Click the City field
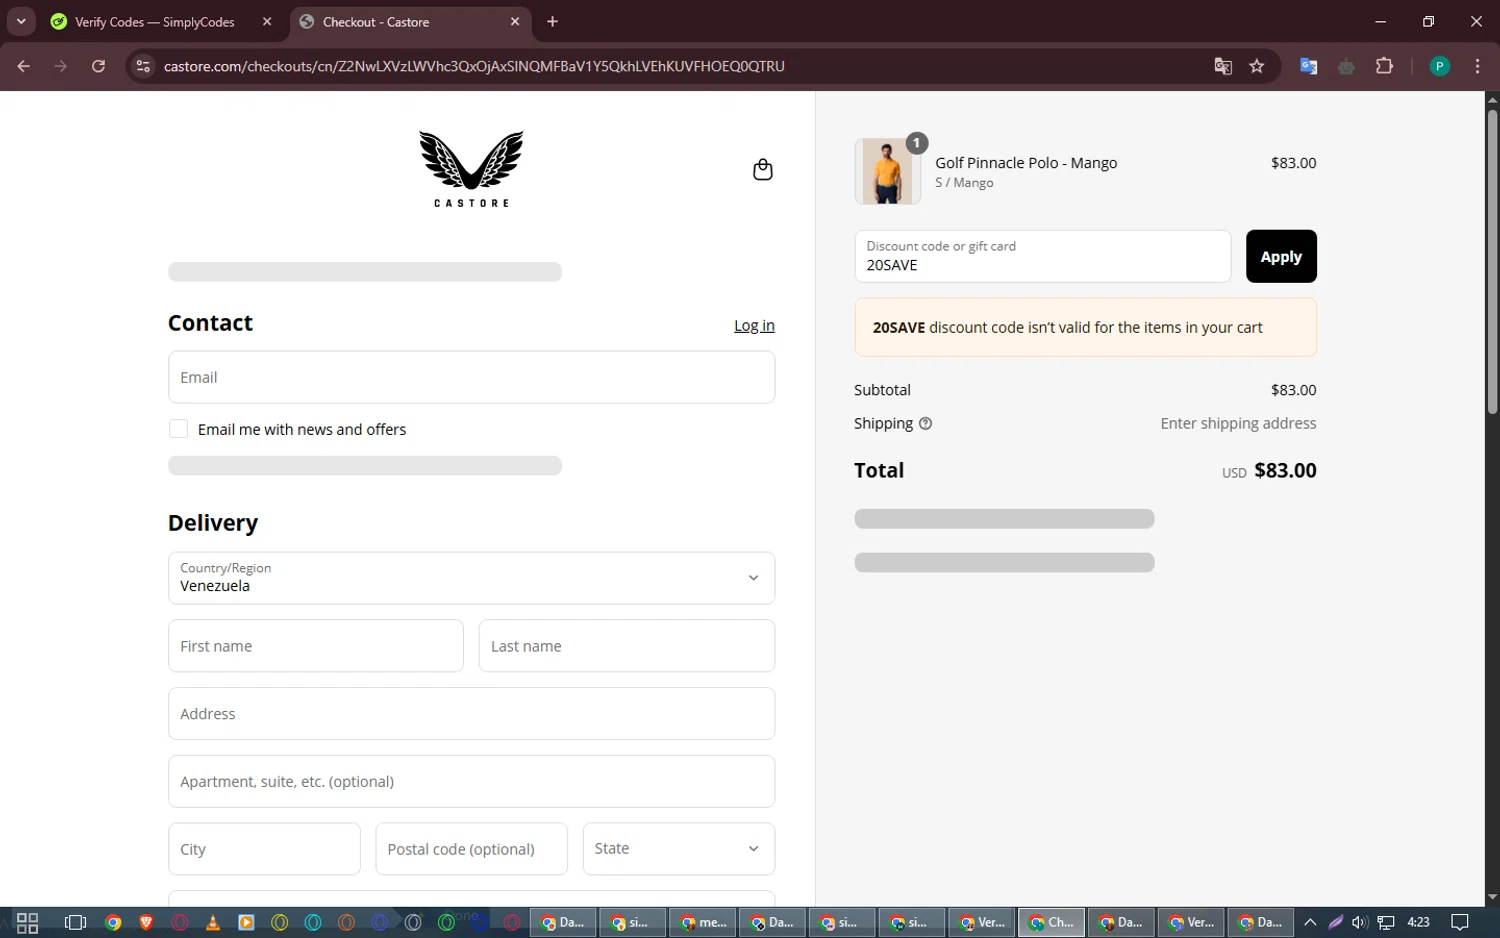 (264, 849)
